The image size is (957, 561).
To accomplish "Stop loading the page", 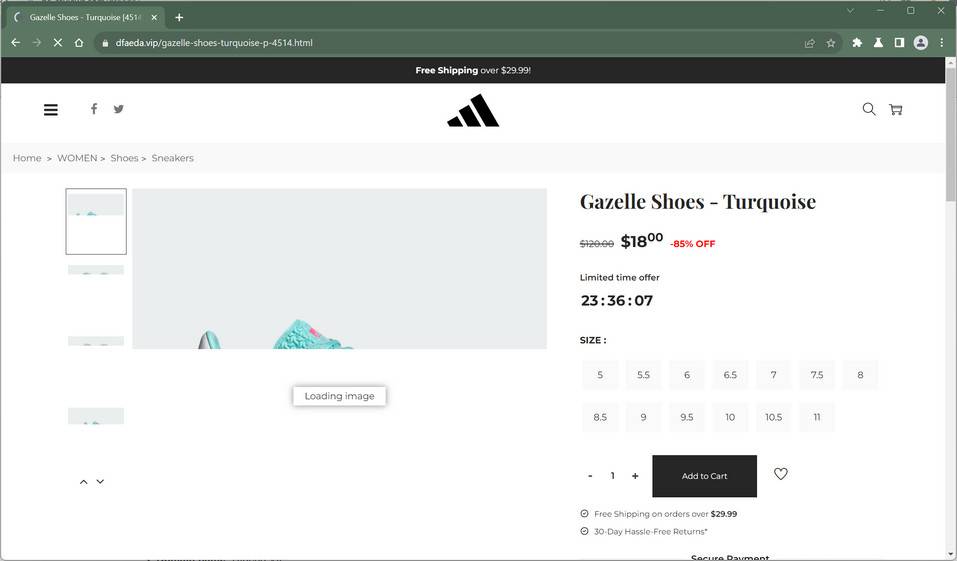I will (x=57, y=43).
